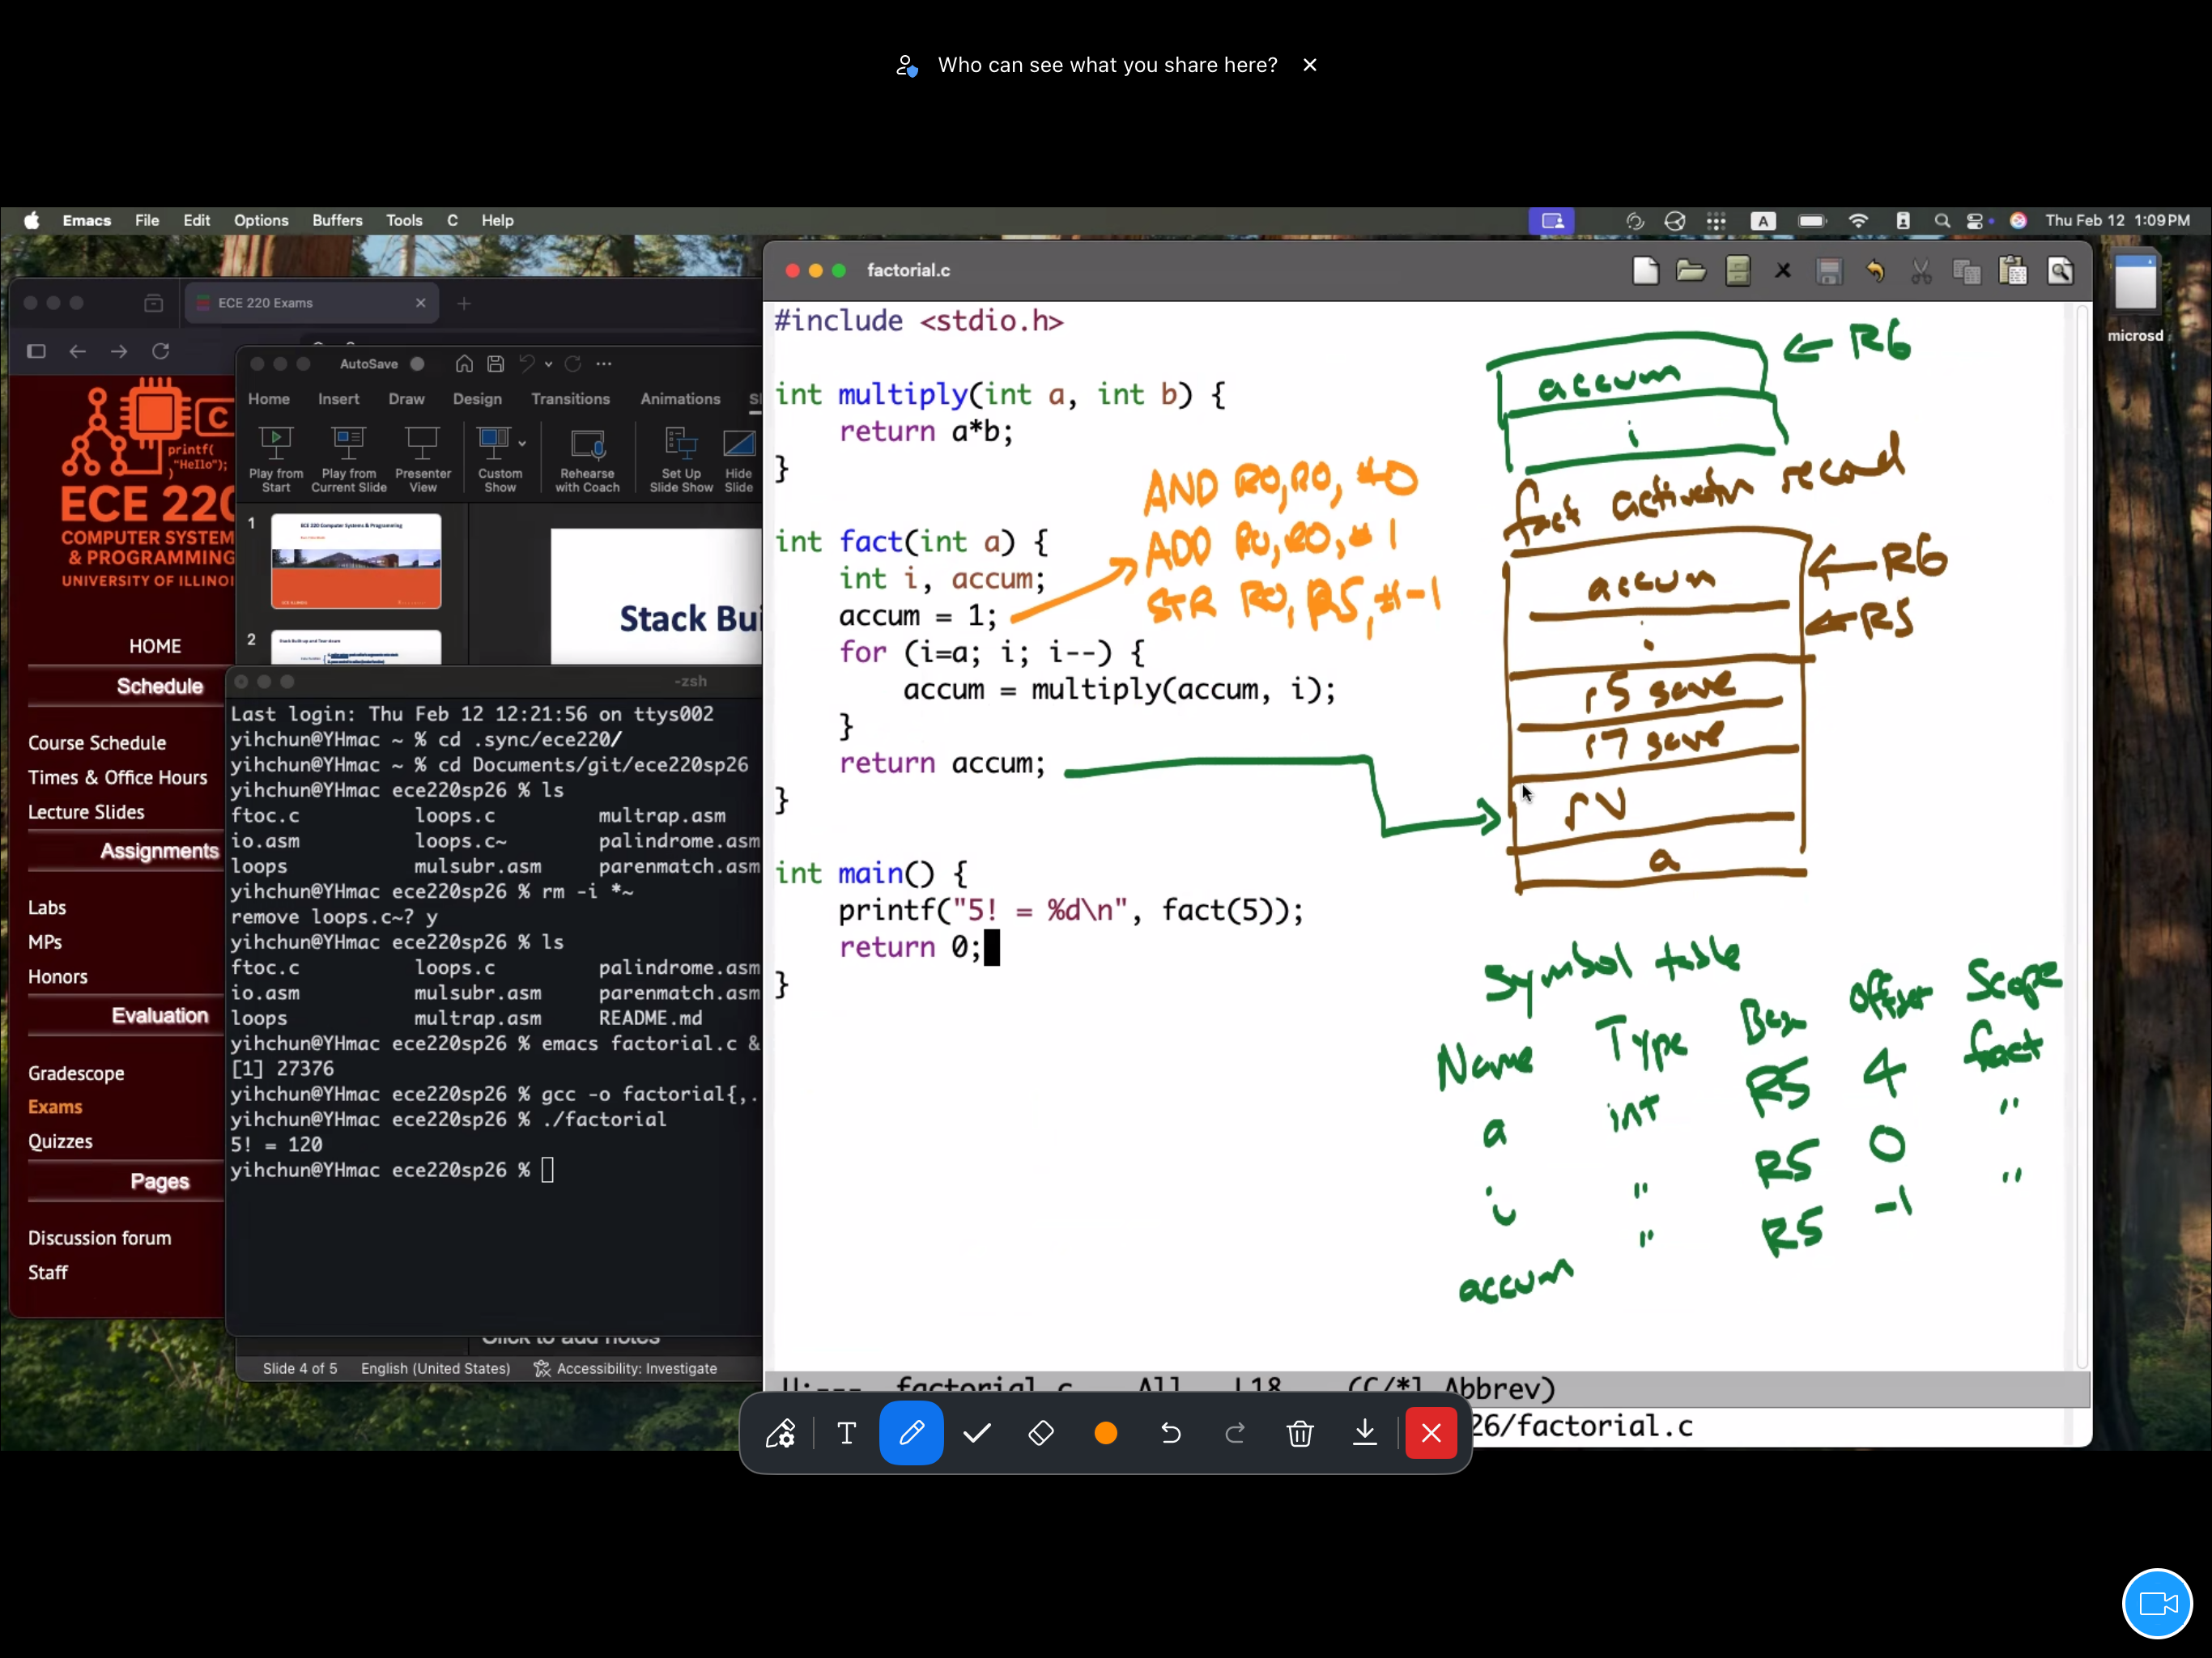The width and height of the screenshot is (2212, 1658).
Task: Click the trash icon to clear annotations
Action: (x=1299, y=1433)
